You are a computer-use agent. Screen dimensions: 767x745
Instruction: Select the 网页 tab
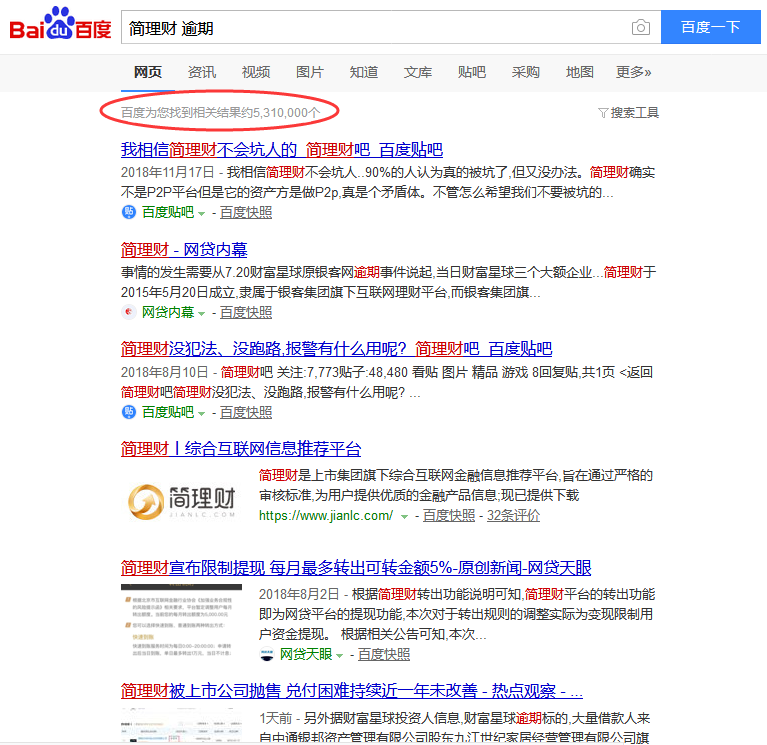point(148,72)
